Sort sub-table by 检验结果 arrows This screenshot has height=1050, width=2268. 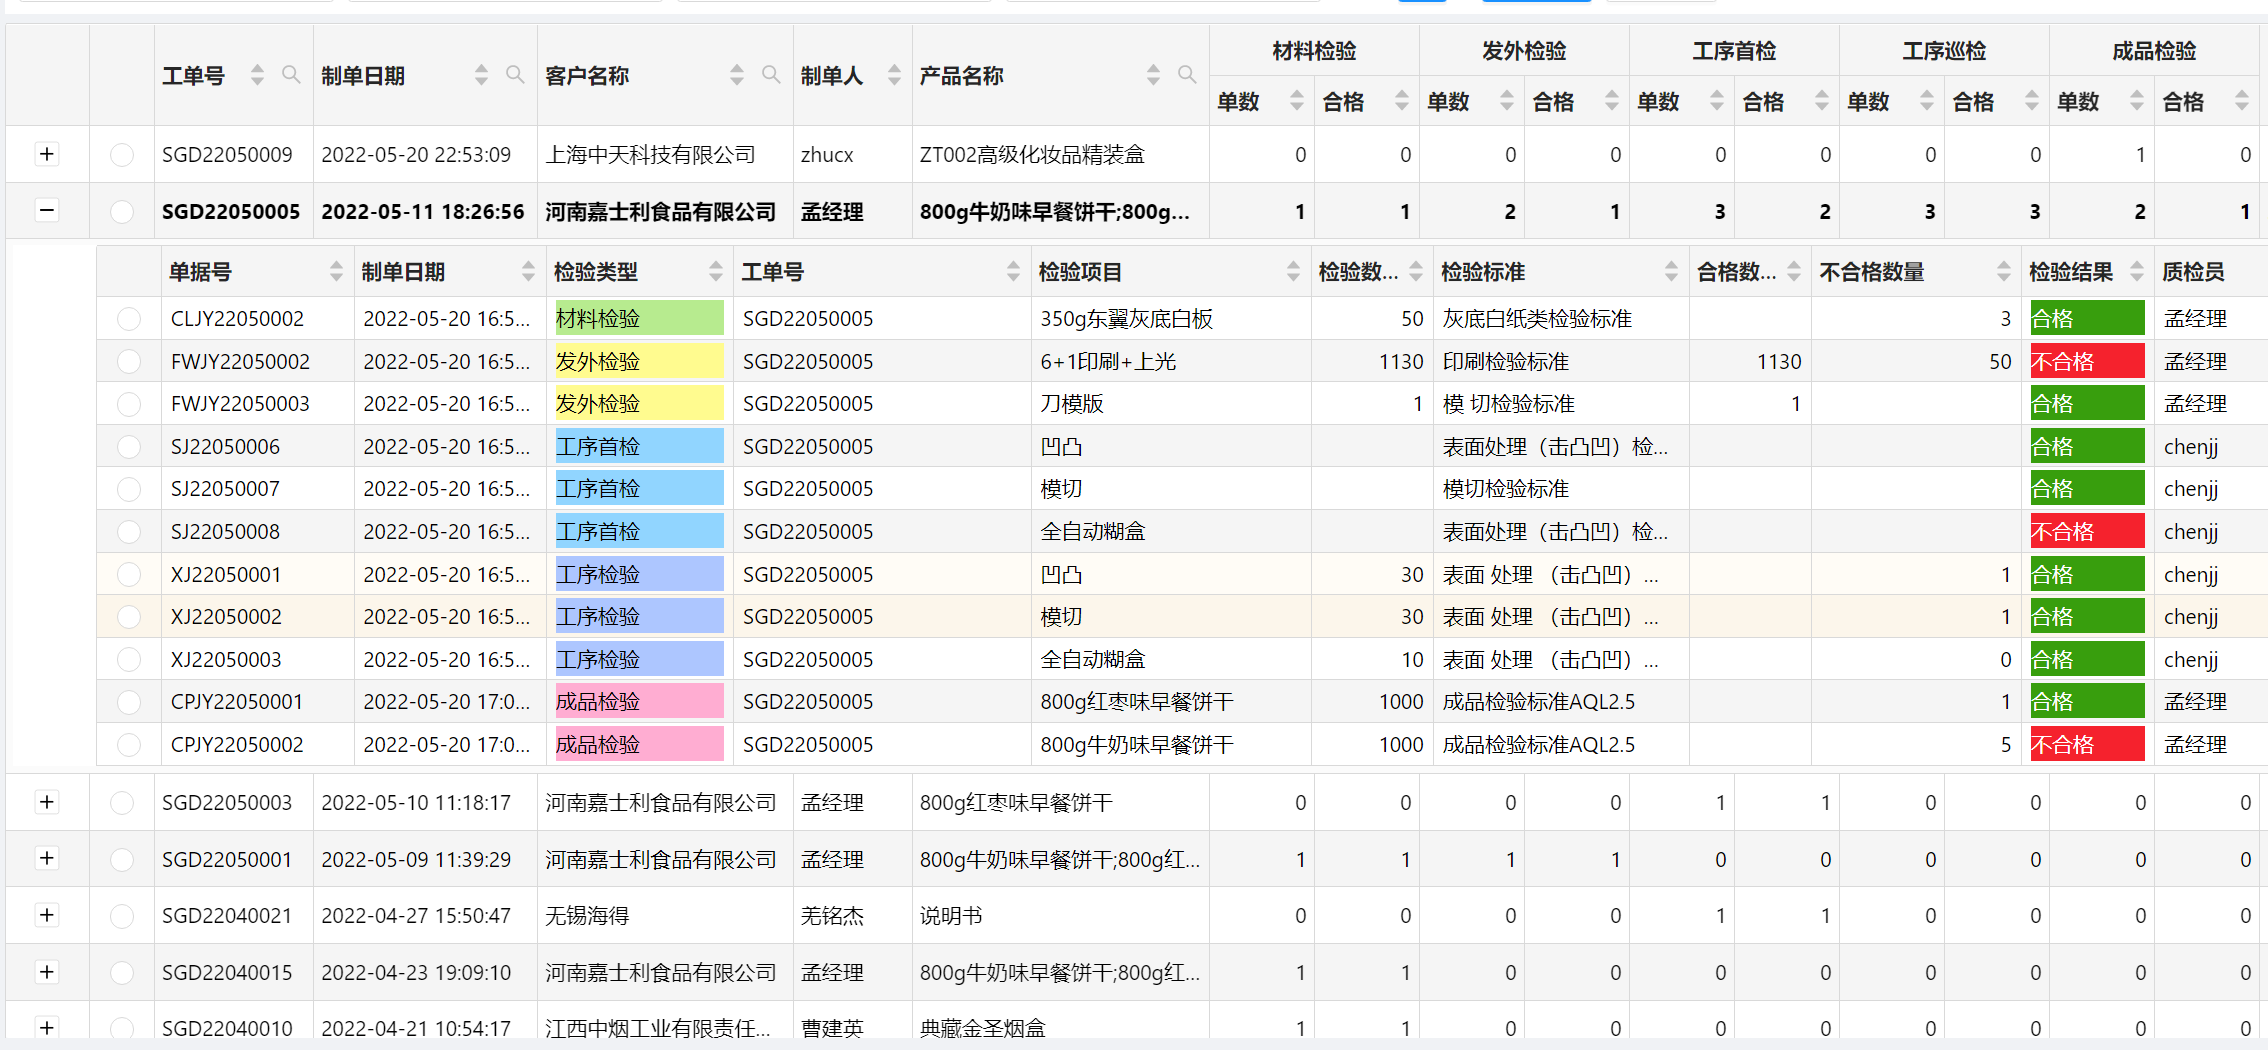pyautogui.click(x=2137, y=271)
